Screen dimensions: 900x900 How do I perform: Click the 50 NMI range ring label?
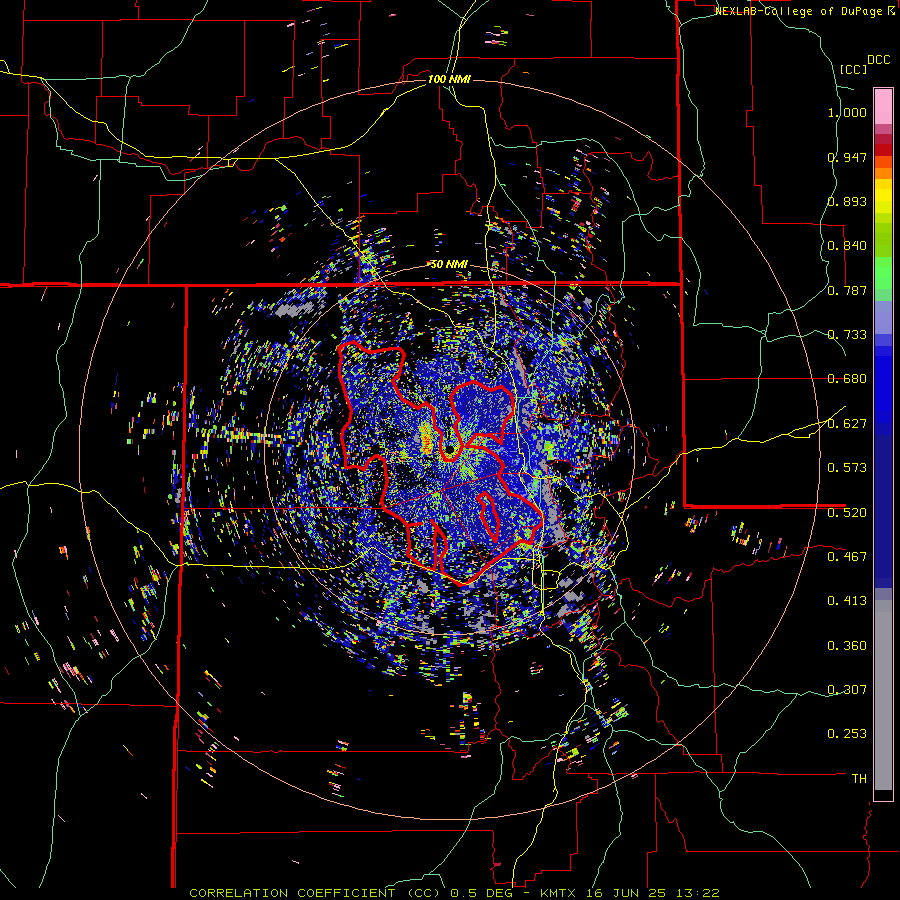click(449, 265)
